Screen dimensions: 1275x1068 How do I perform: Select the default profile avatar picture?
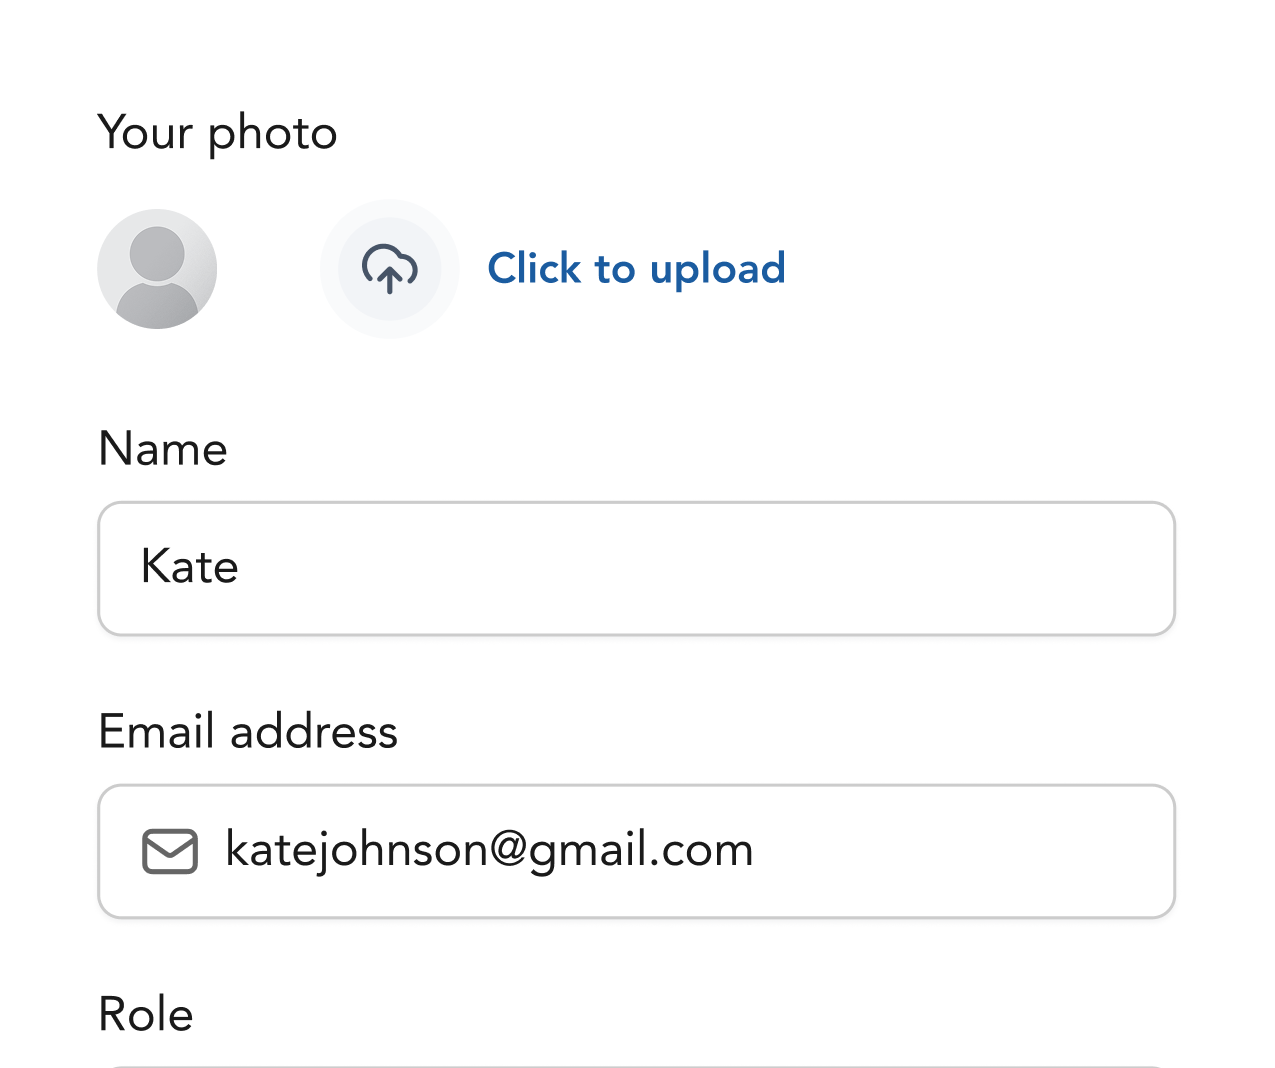157,269
